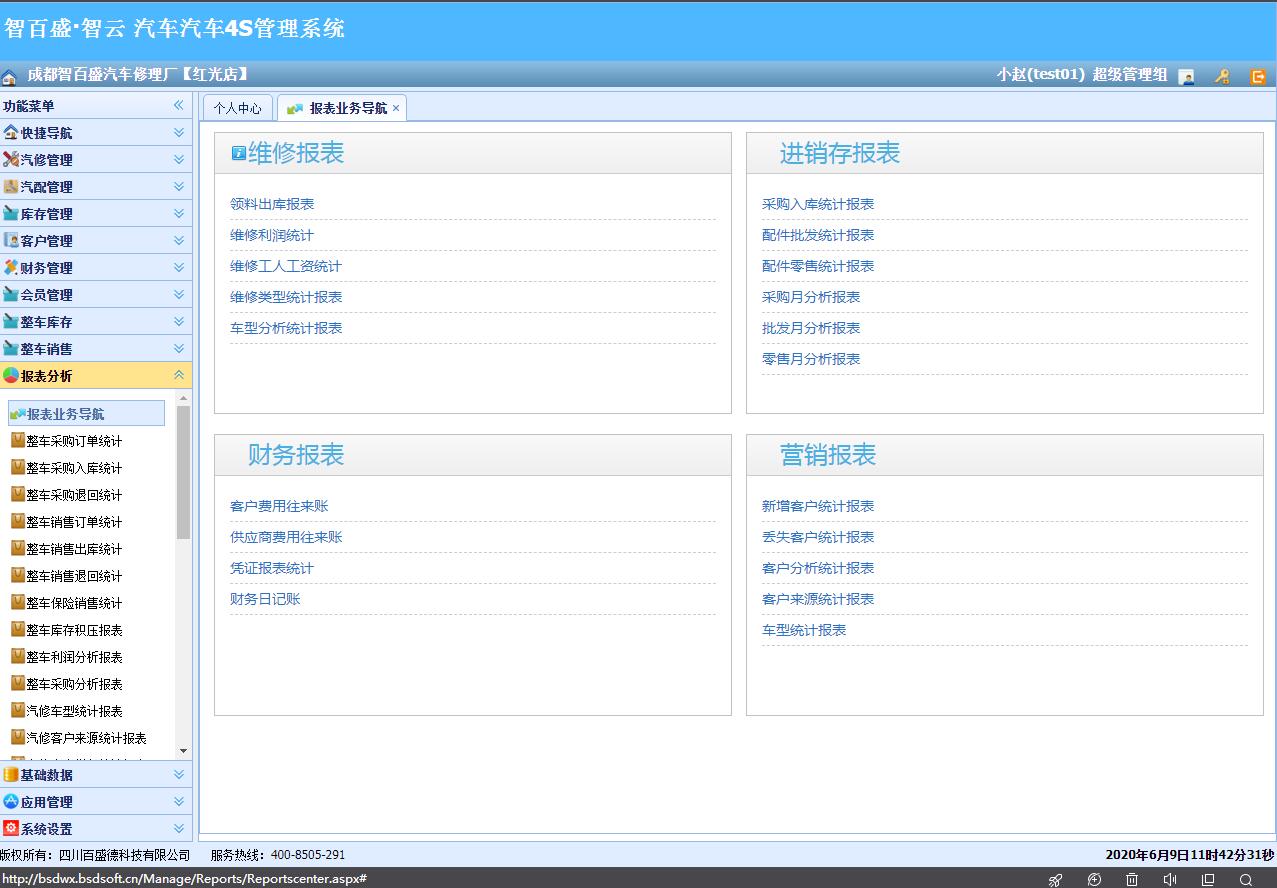Click the key password icon

click(1222, 76)
